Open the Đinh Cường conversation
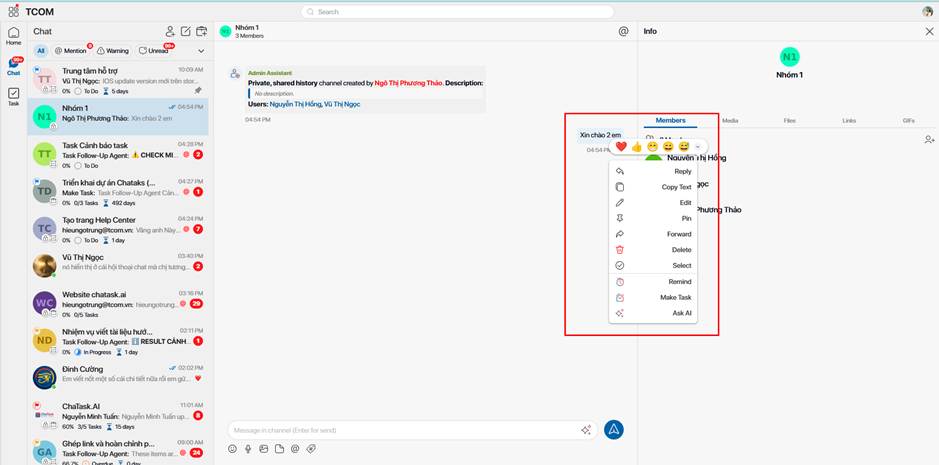939x465 pixels. [x=120, y=378]
